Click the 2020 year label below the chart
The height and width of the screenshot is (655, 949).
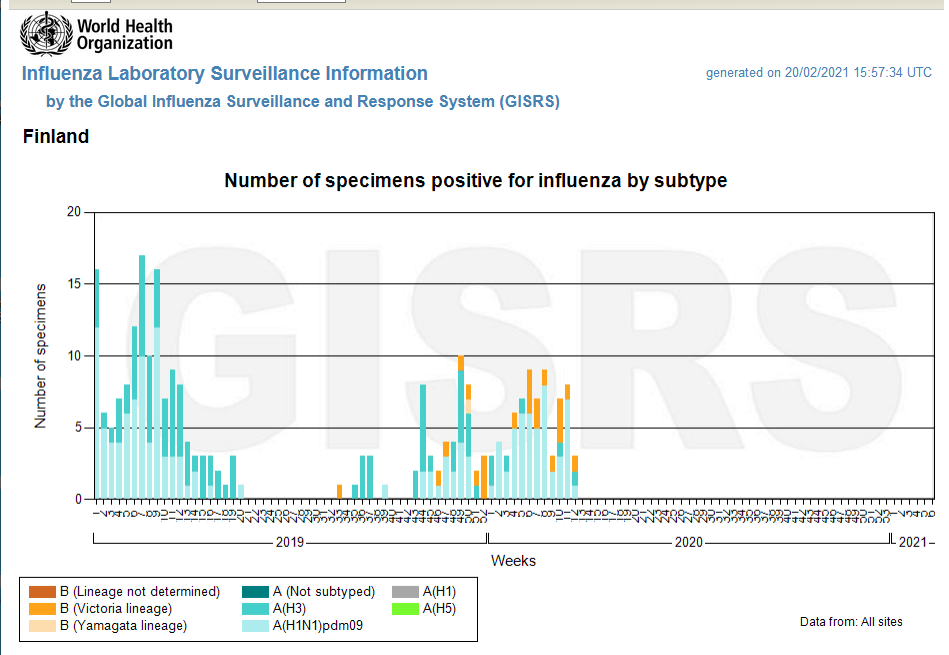[x=688, y=542]
